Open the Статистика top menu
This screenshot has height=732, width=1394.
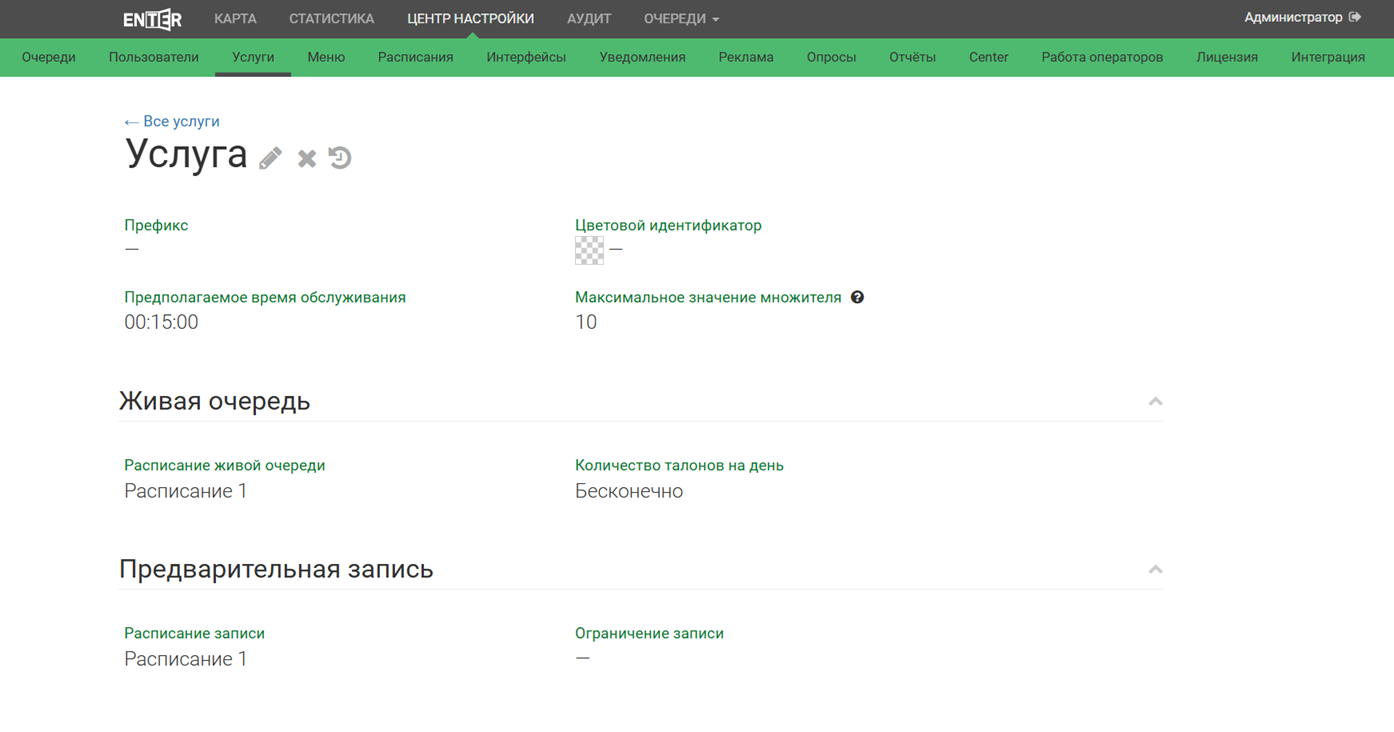point(331,19)
